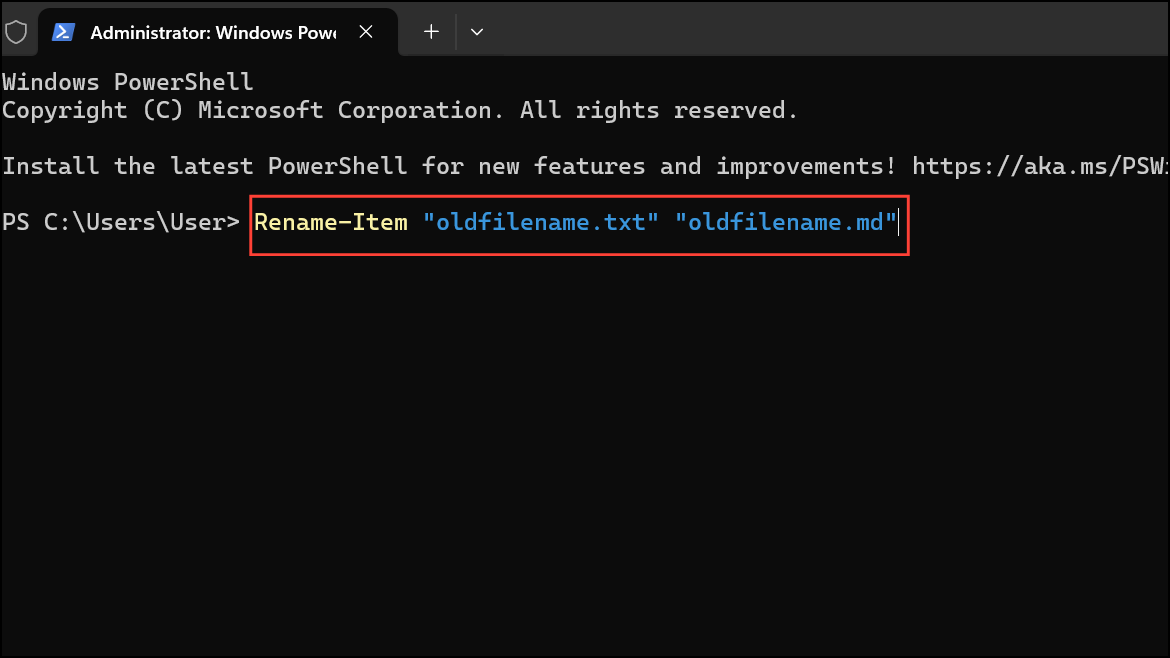Click the Windows PowerShell copyright line

(400, 110)
